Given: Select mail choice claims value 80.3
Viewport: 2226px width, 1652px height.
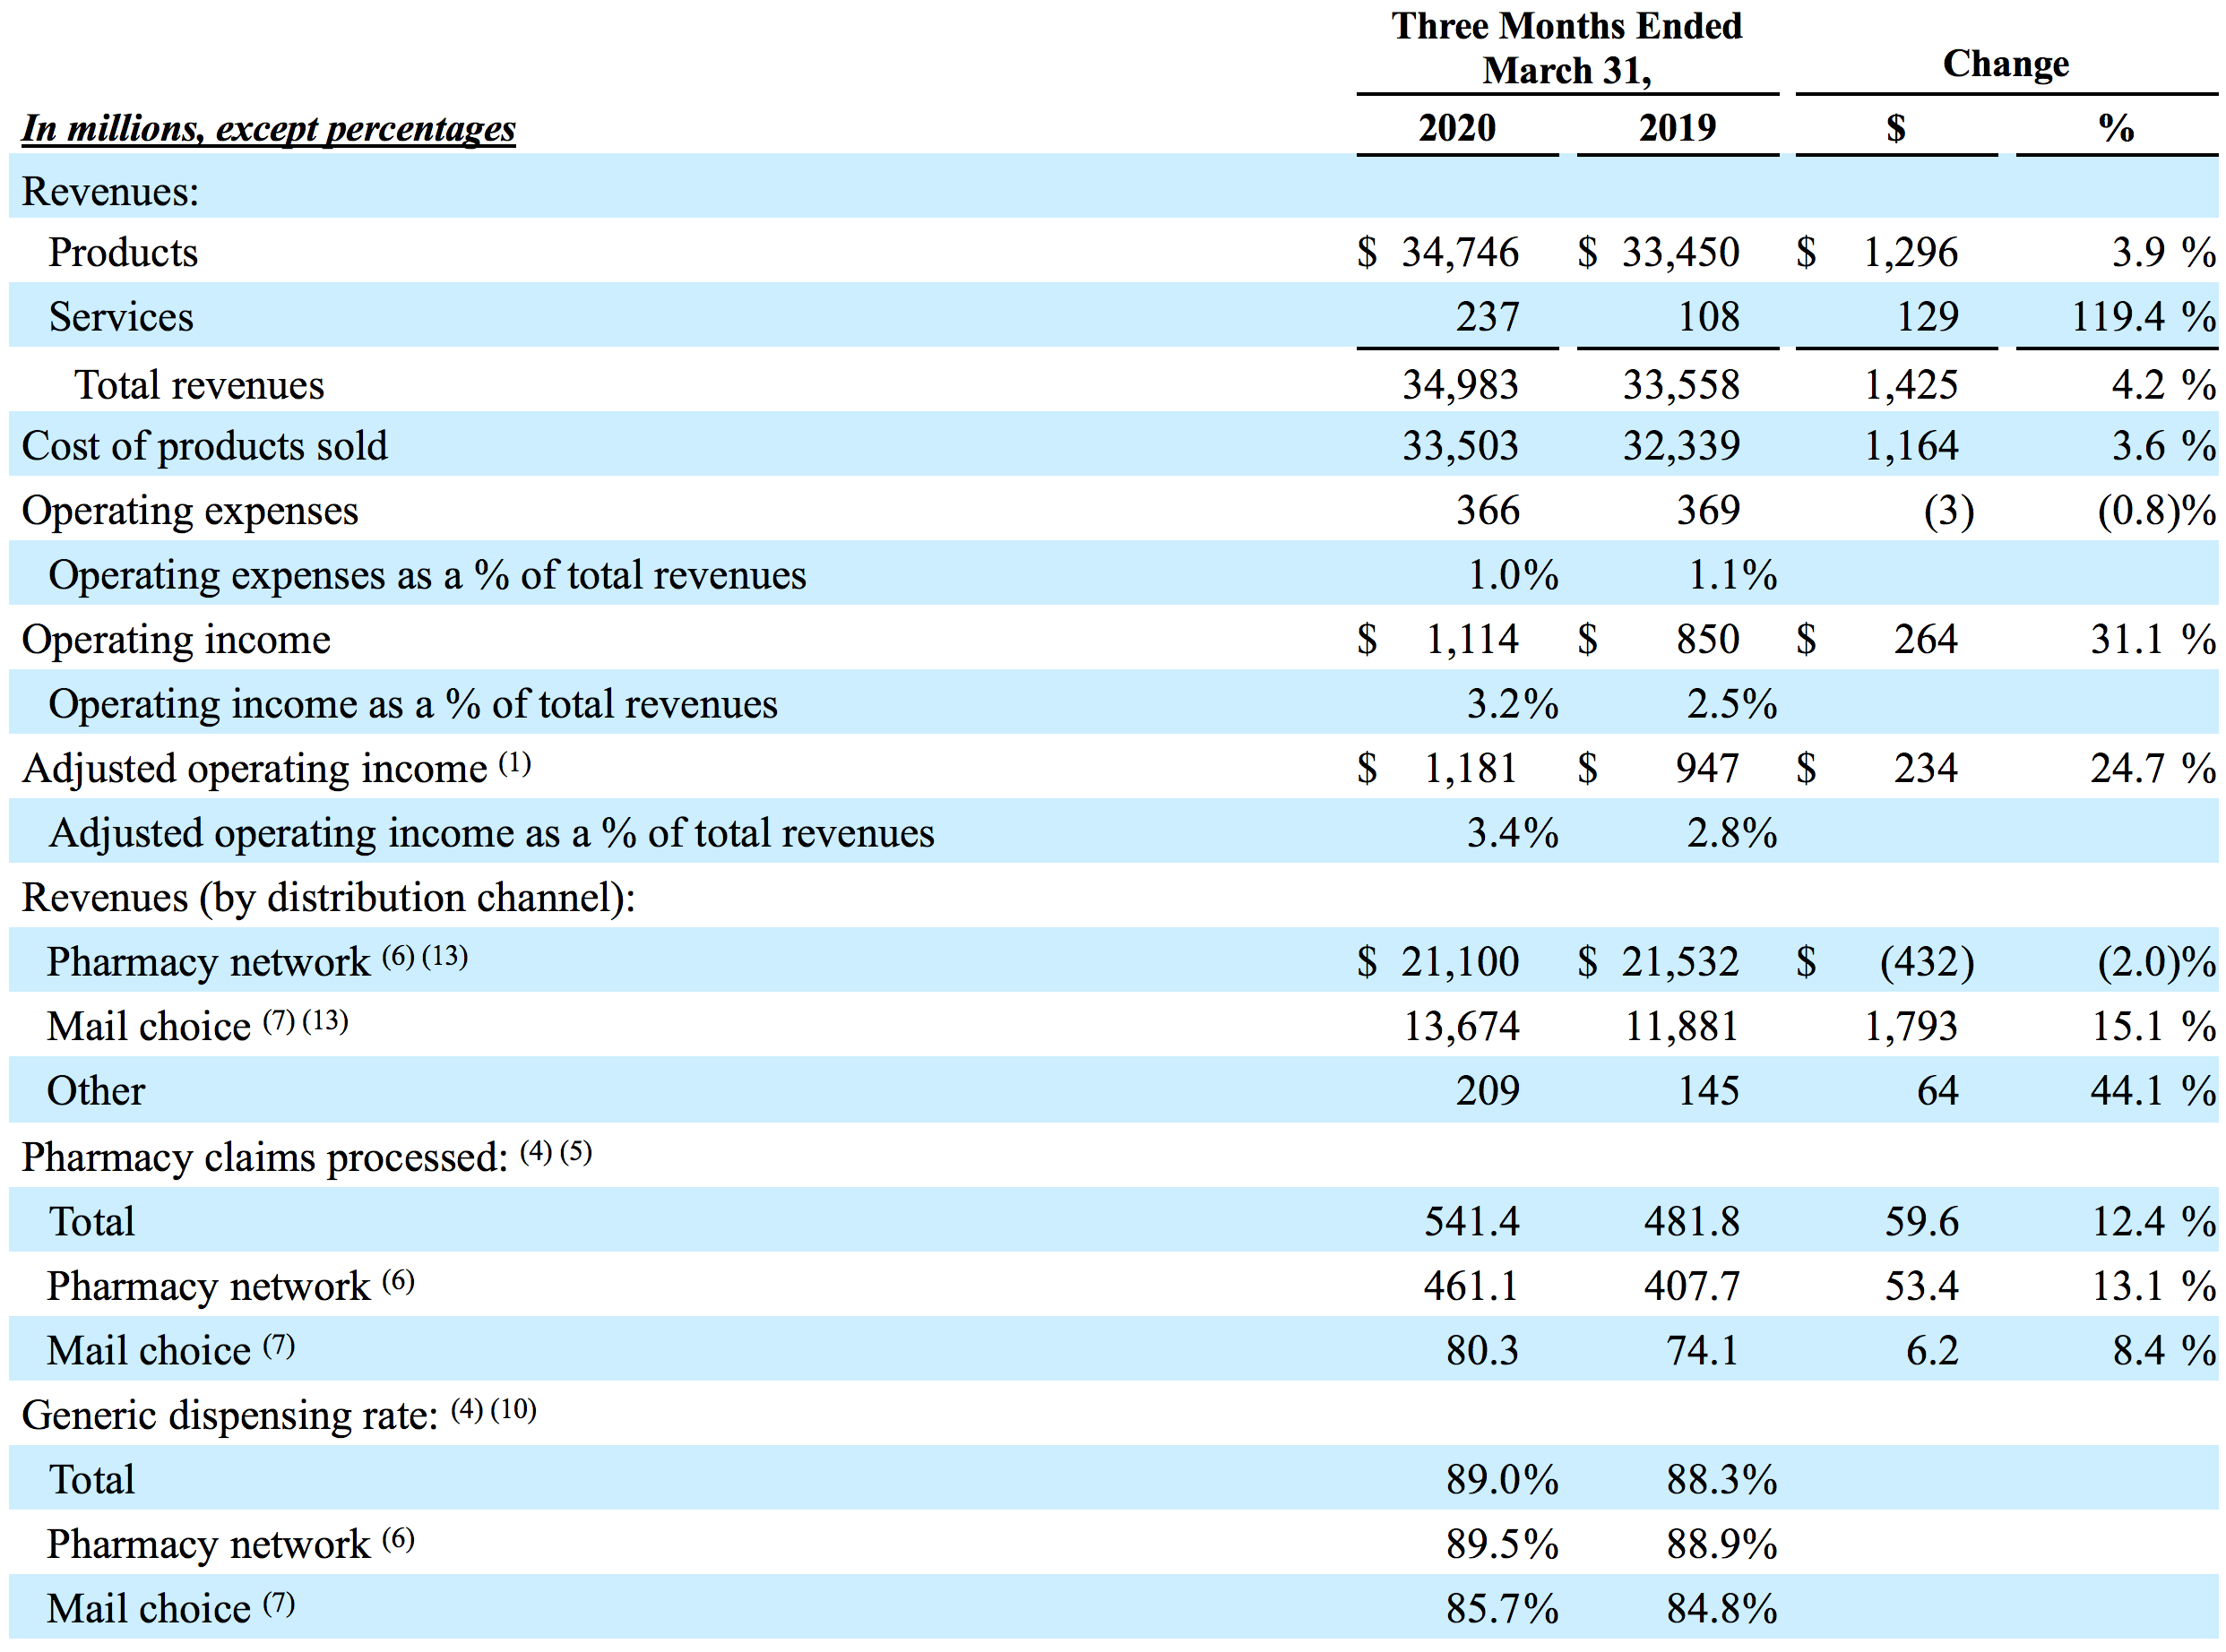Looking at the screenshot, I should 1482,1351.
